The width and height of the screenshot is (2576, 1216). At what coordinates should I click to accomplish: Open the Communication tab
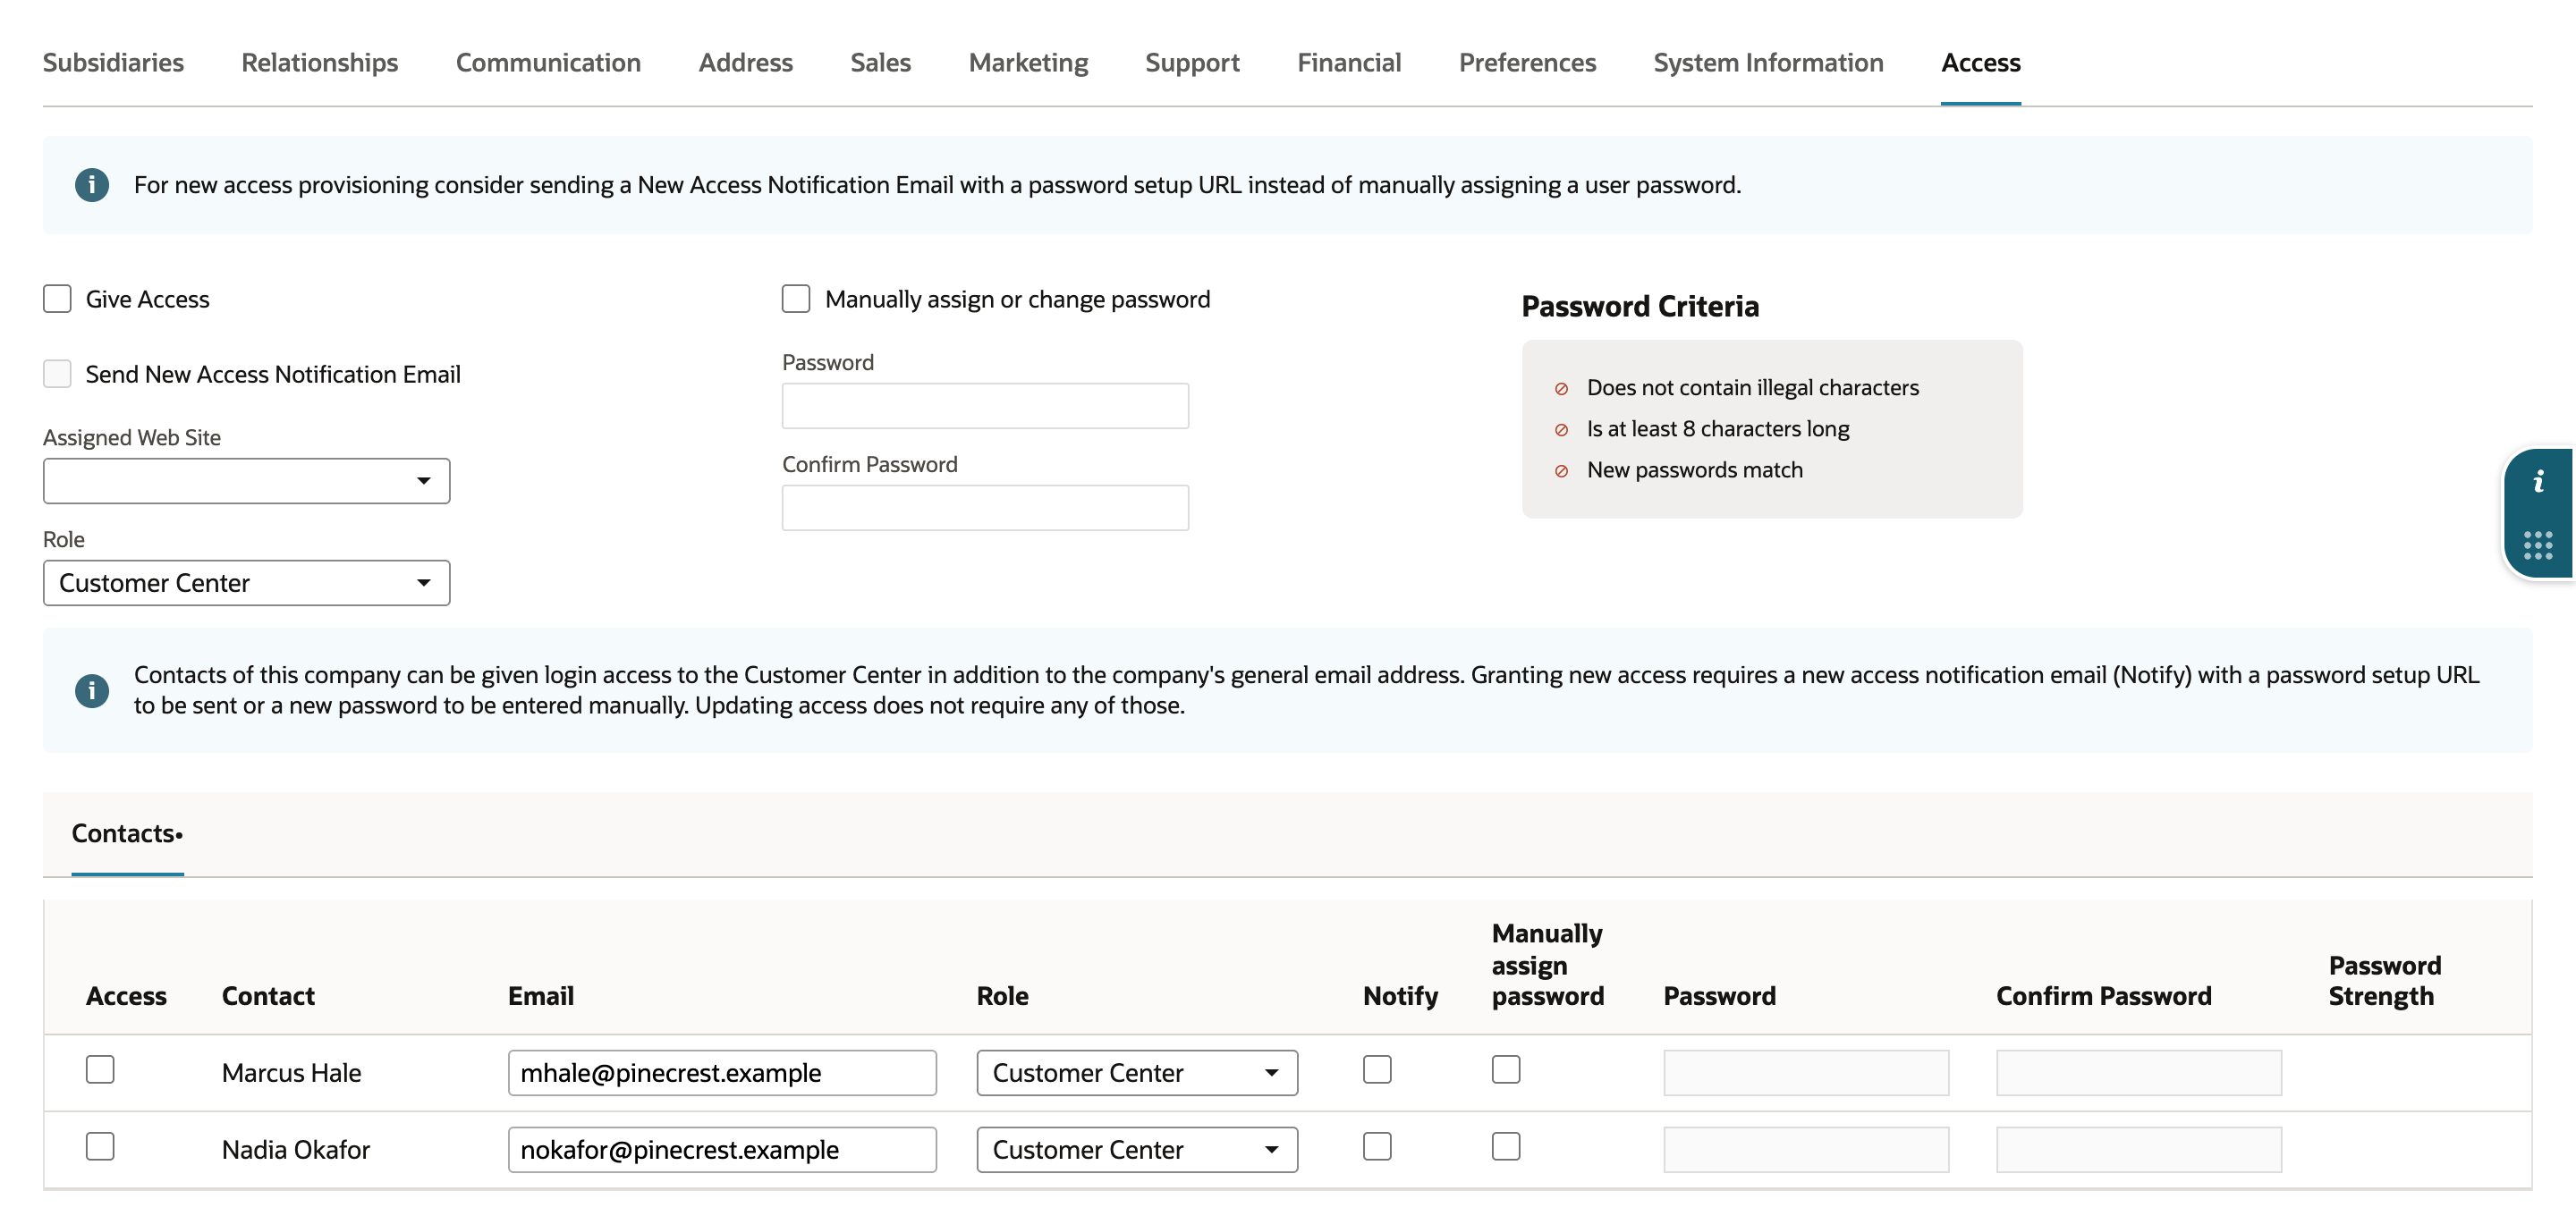click(548, 62)
